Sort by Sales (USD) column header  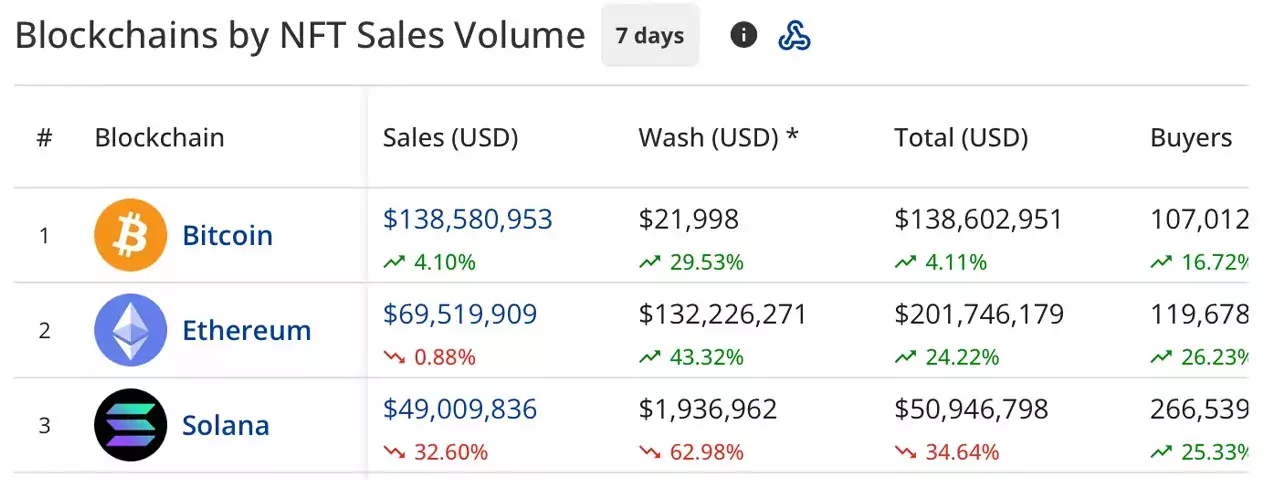(450, 137)
